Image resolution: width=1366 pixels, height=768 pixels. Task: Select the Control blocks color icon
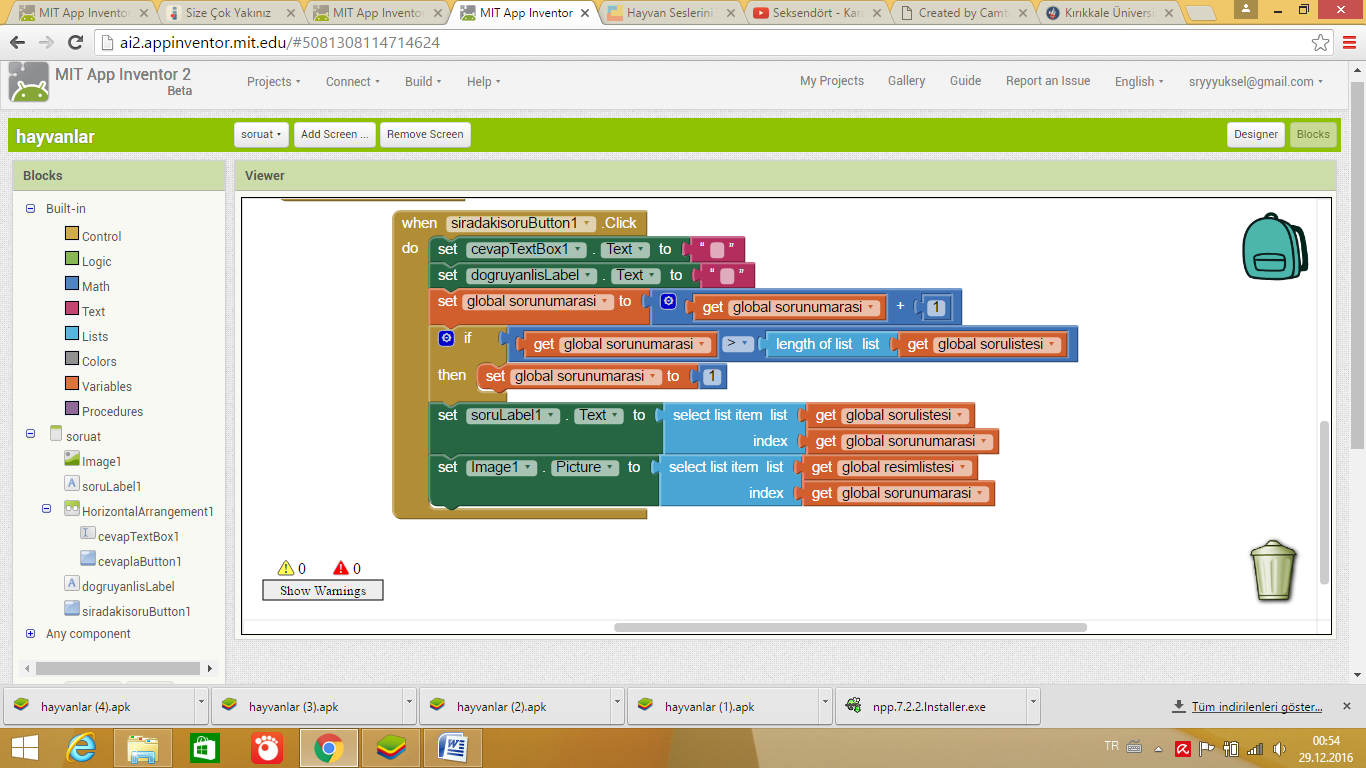pos(71,234)
